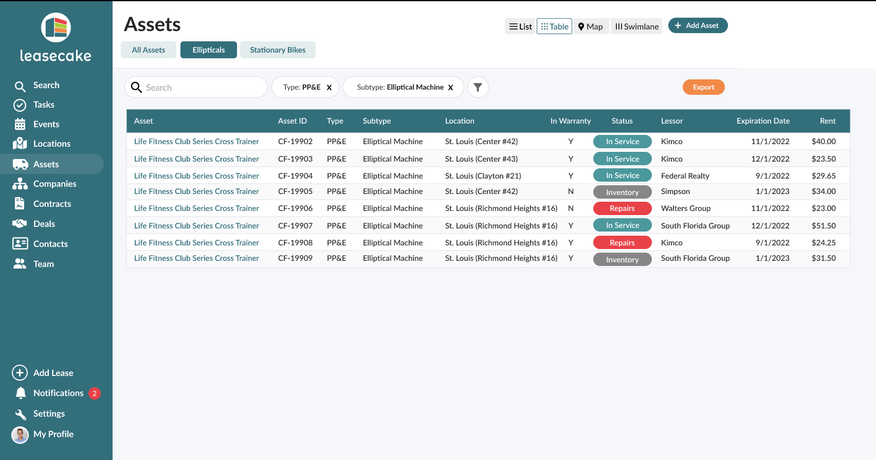The height and width of the screenshot is (460, 876).
Task: Switch to Swimlane view
Action: coord(636,27)
